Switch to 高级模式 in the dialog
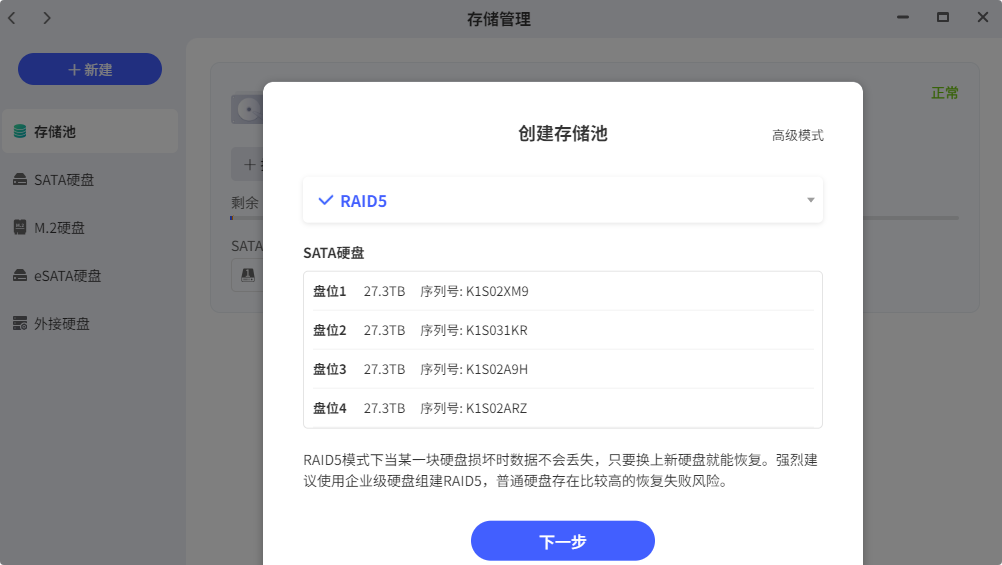The image size is (1002, 565). pyautogui.click(x=797, y=136)
